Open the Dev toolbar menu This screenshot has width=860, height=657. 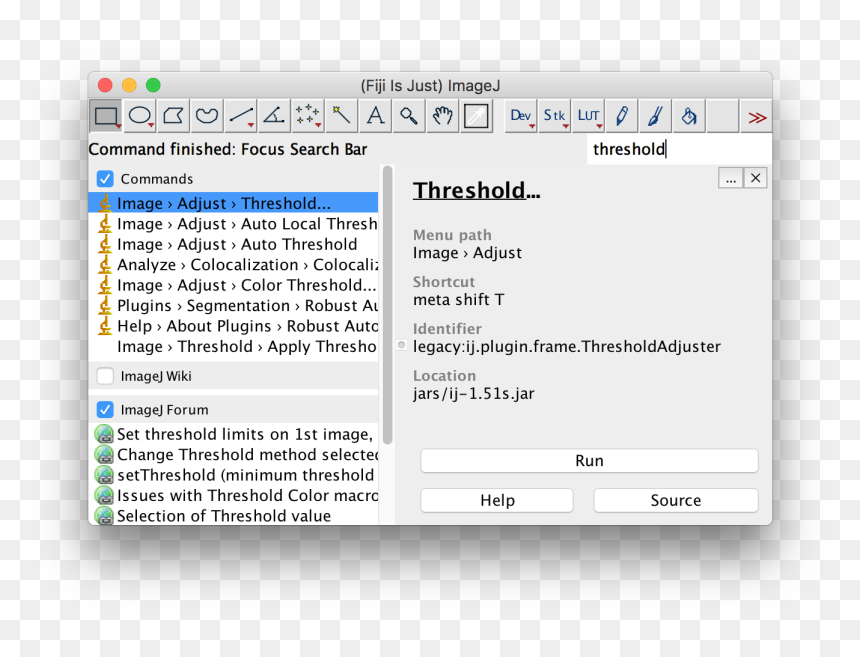click(520, 116)
